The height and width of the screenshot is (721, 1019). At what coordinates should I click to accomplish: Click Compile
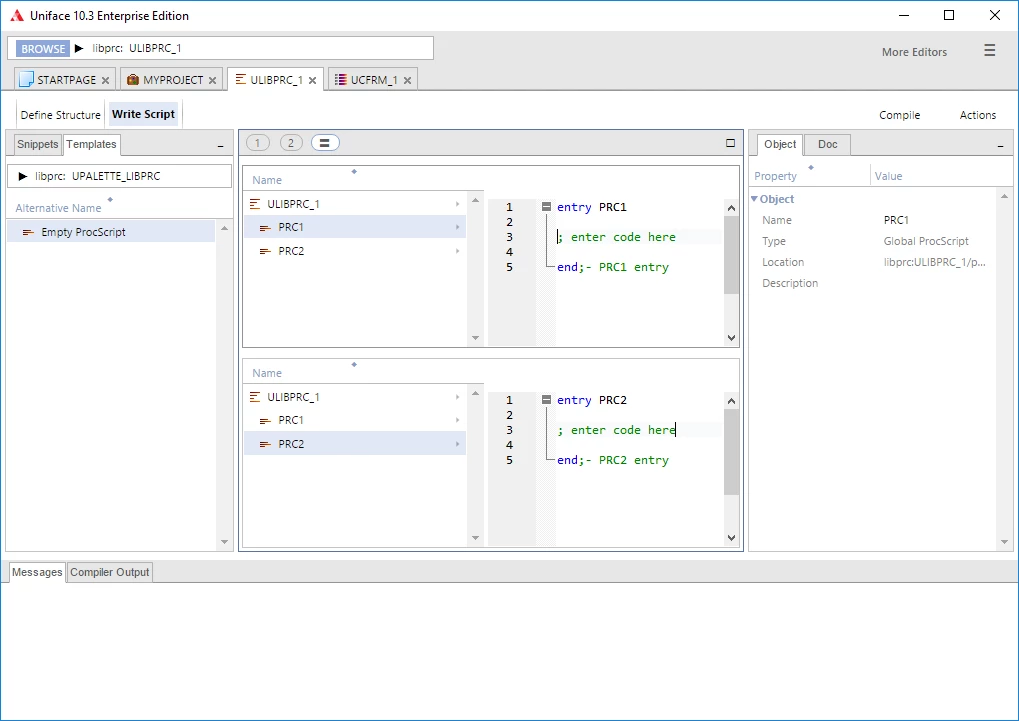[x=899, y=115]
